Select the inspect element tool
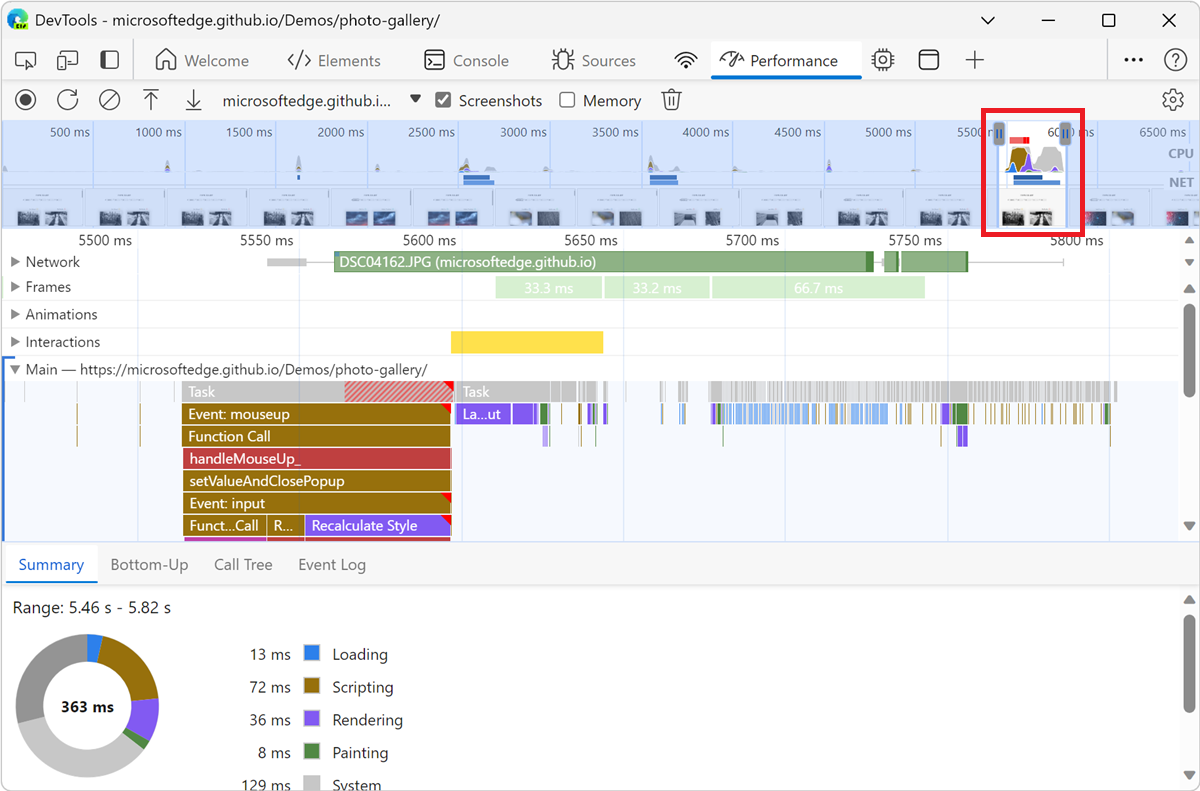The width and height of the screenshot is (1200, 791). coord(25,60)
